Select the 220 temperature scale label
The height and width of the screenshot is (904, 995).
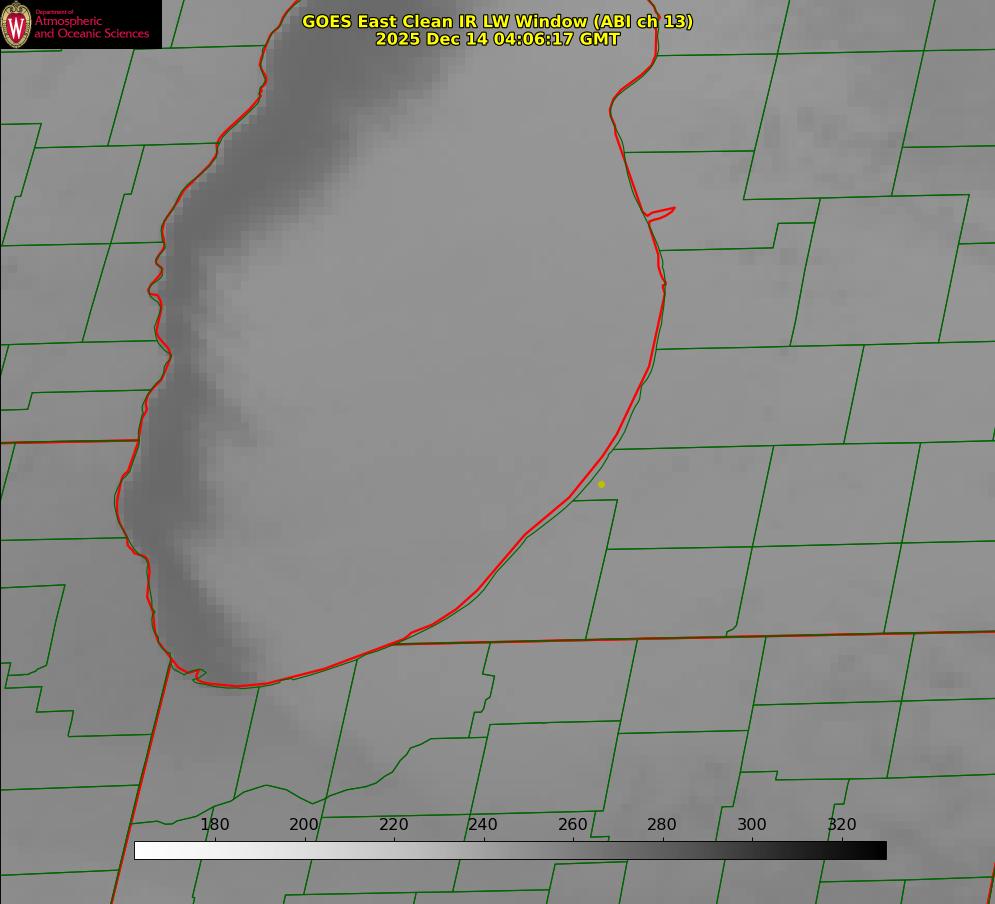(394, 824)
